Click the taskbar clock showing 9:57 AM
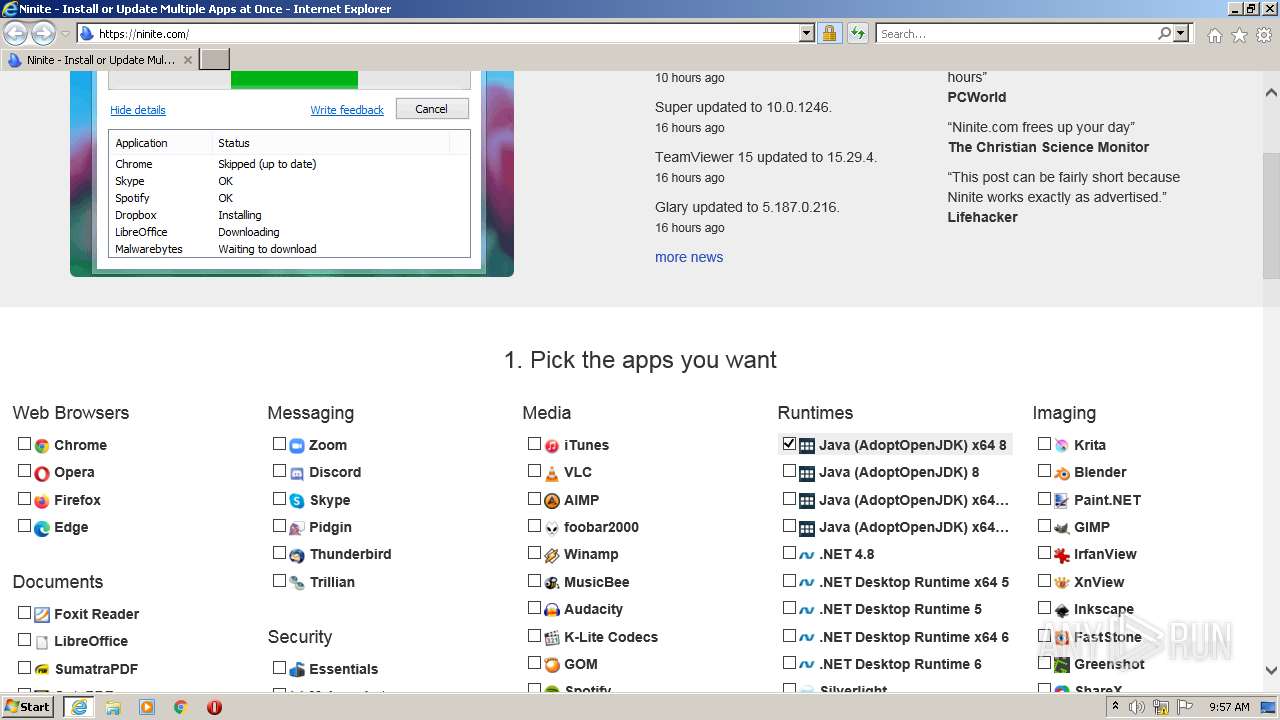Image resolution: width=1280 pixels, height=720 pixels. (x=1229, y=707)
